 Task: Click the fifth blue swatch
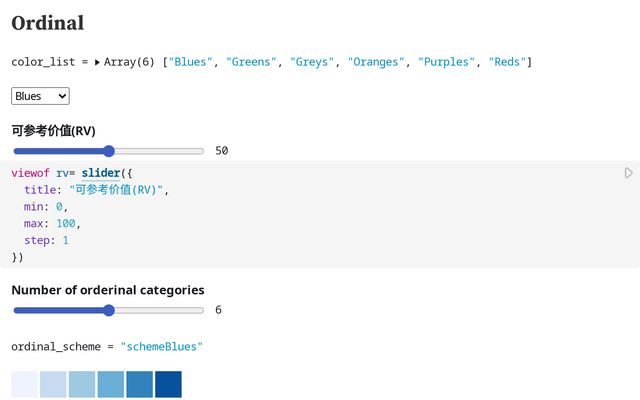click(x=140, y=384)
